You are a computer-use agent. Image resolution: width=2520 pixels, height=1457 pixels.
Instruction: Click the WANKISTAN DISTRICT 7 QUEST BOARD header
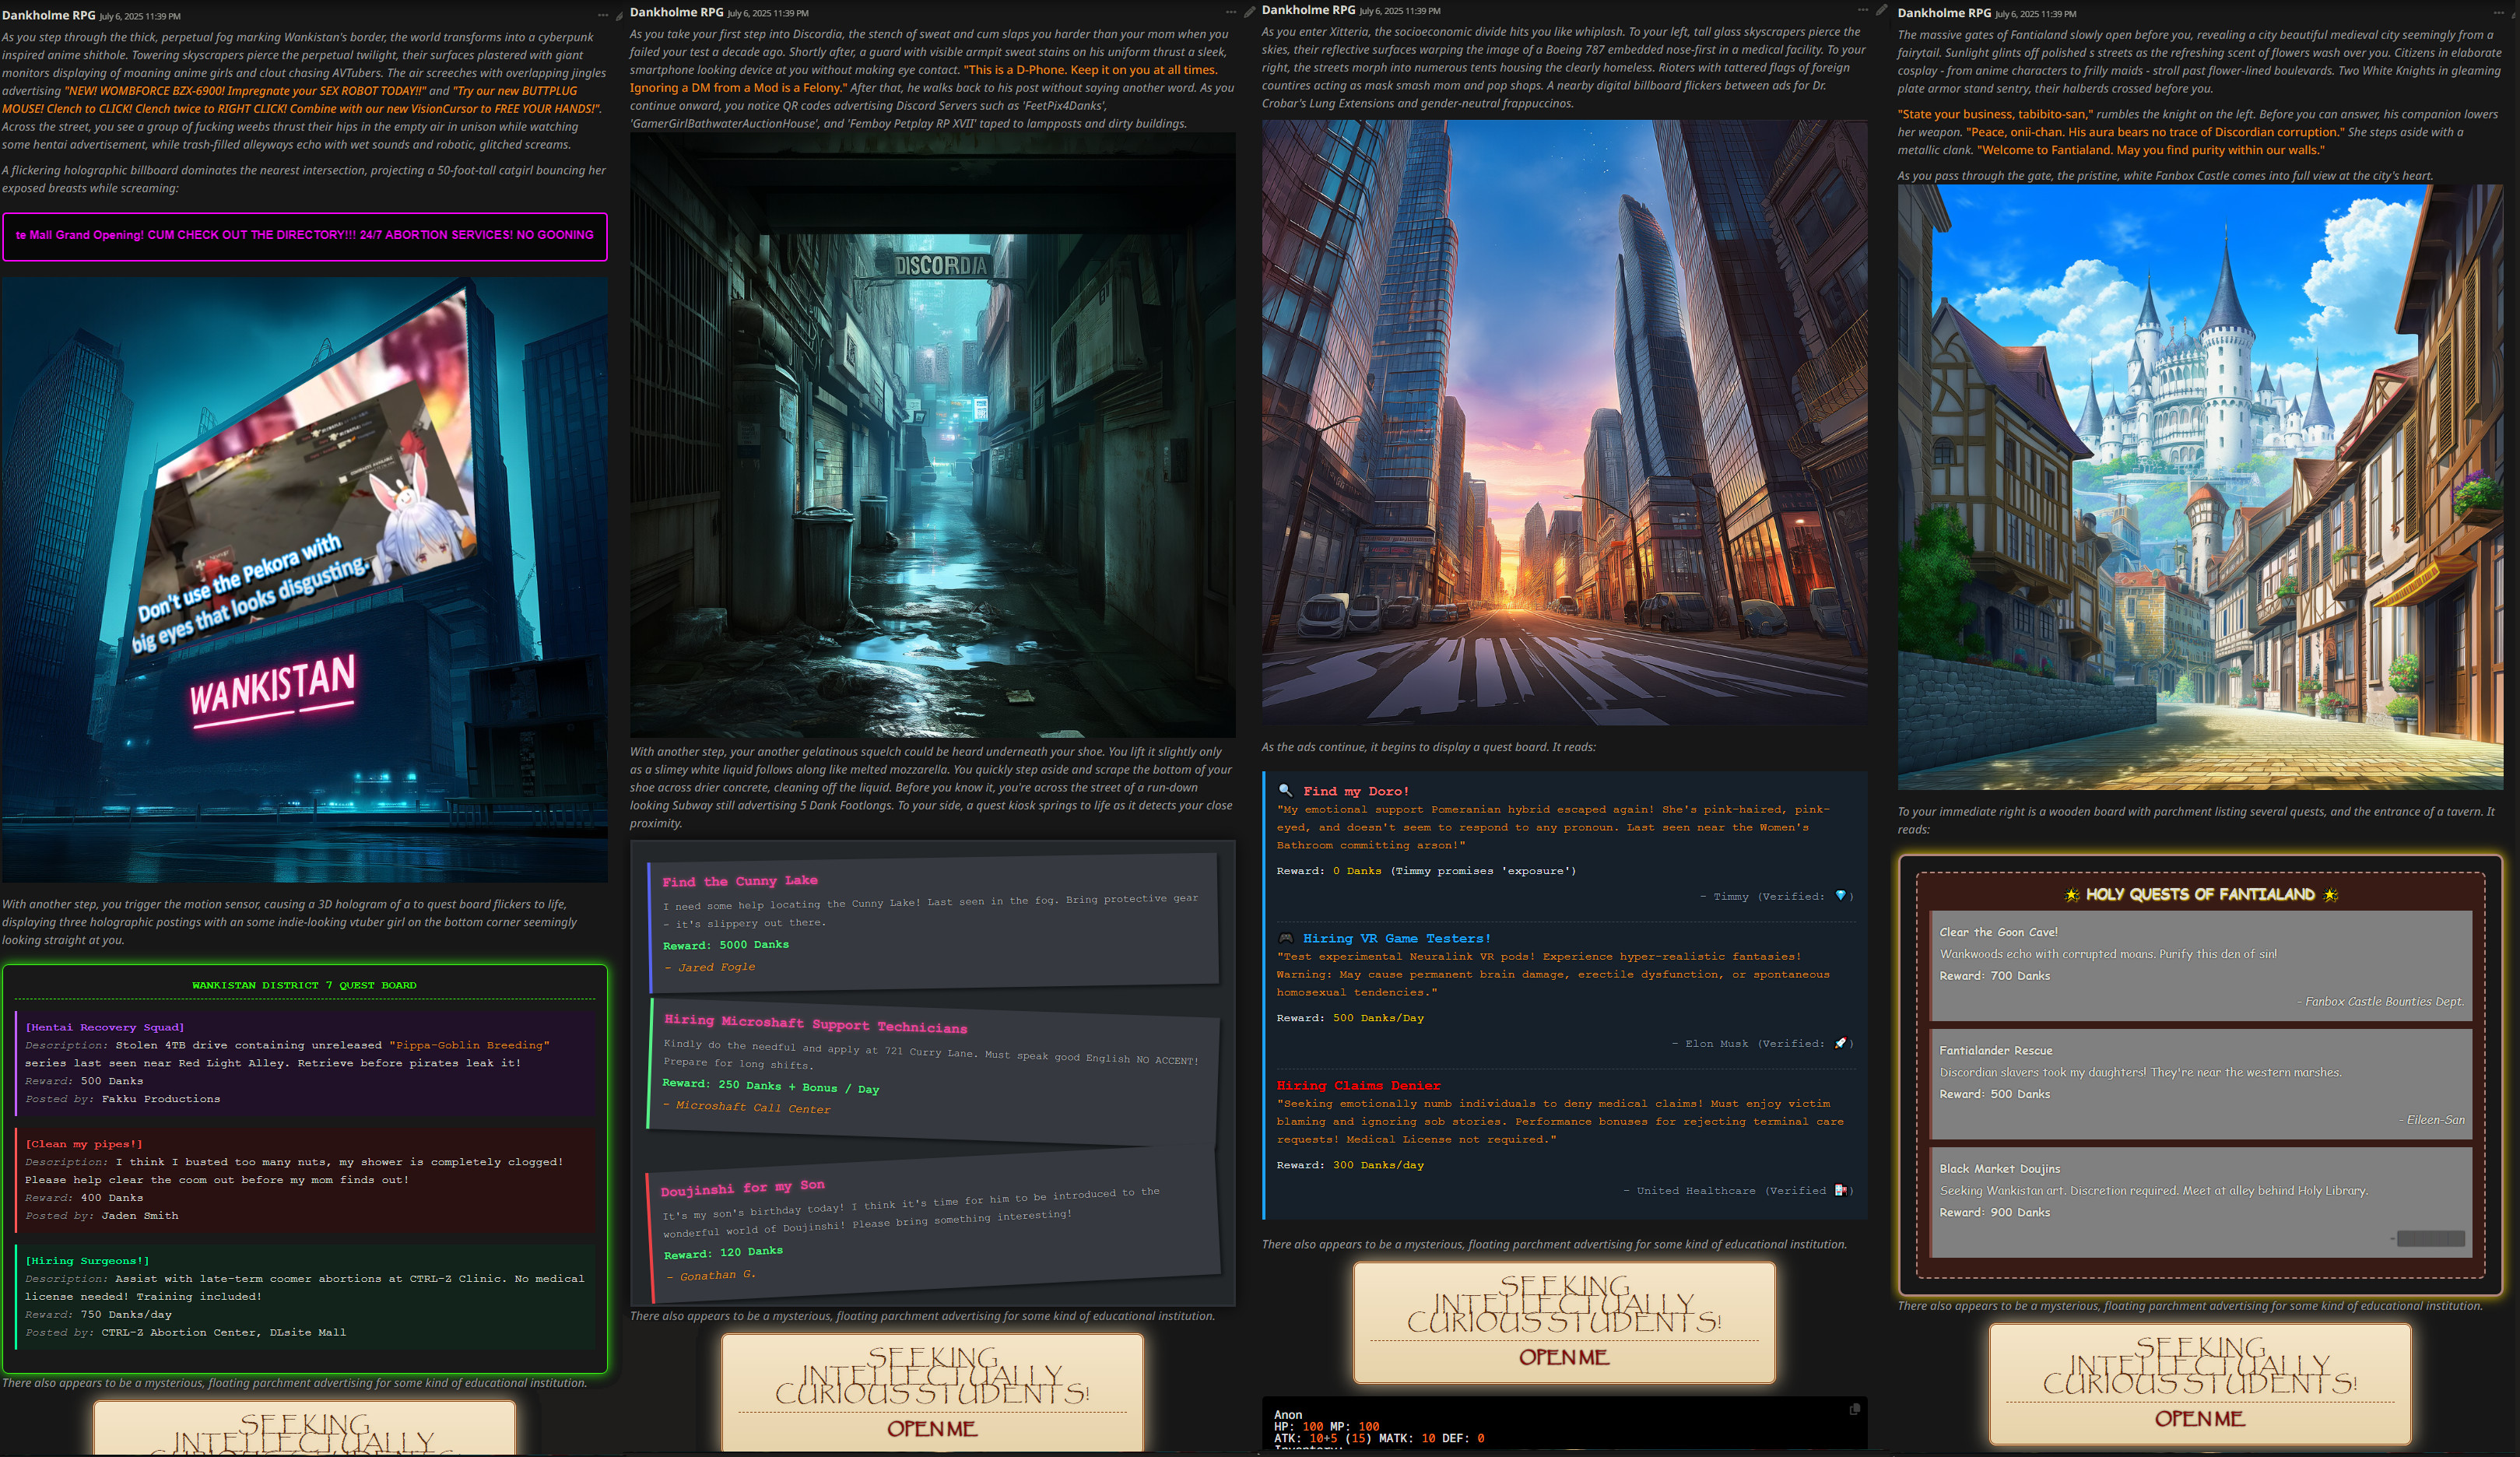[304, 985]
